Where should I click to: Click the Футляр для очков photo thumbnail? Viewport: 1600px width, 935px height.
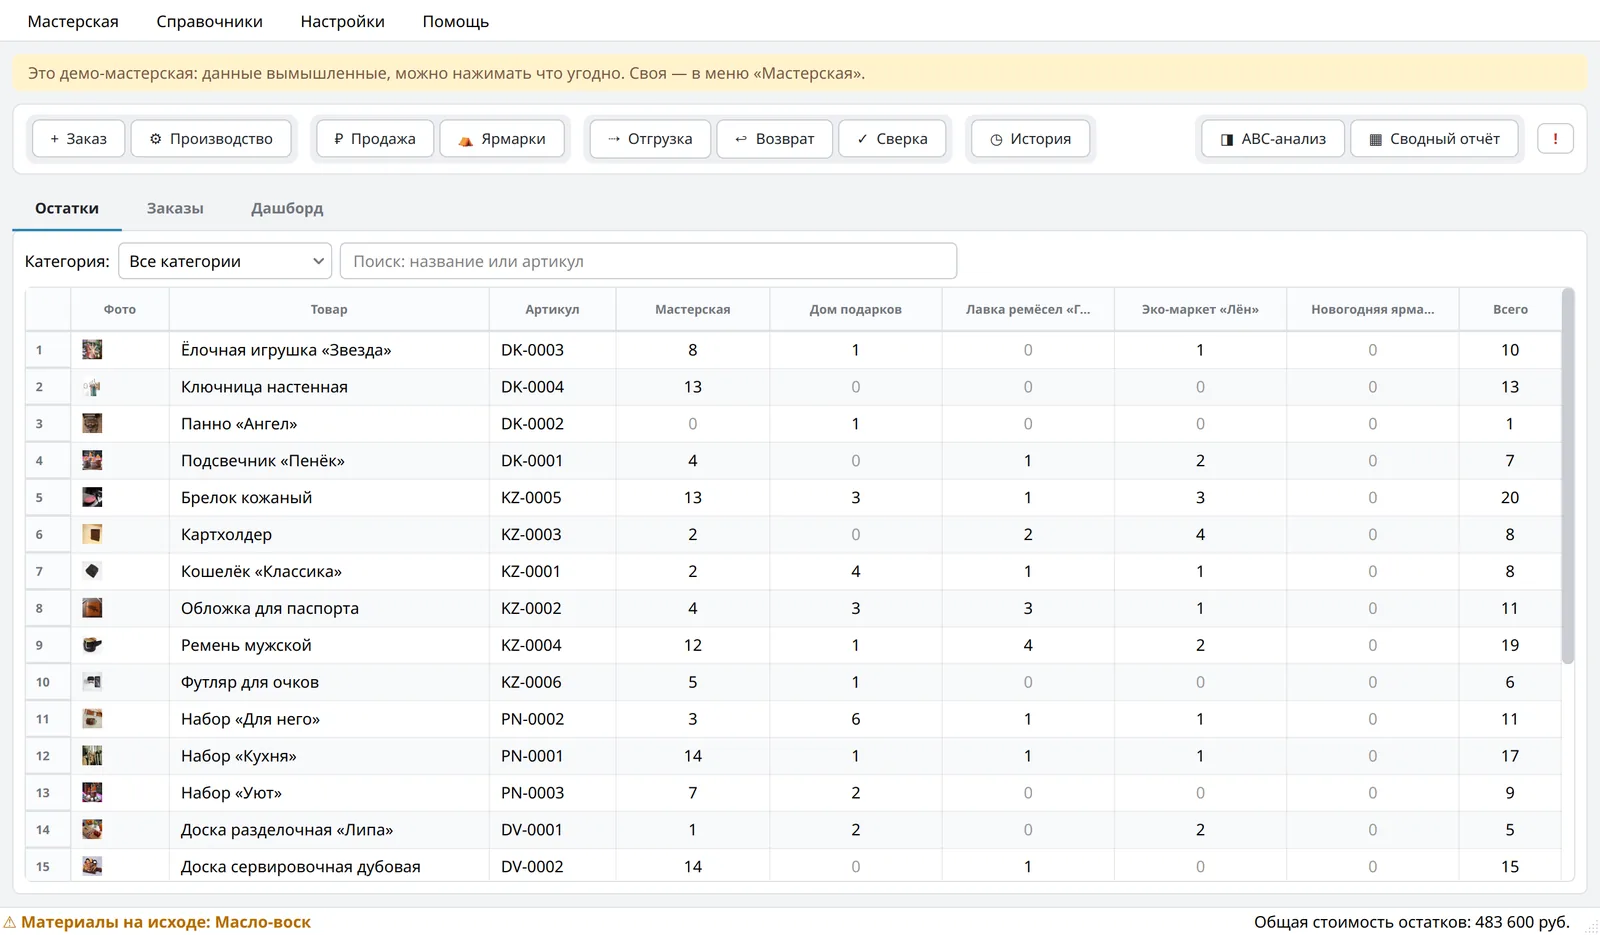[92, 682]
